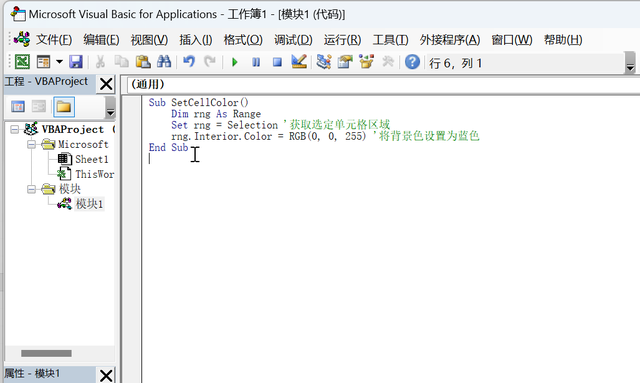This screenshot has width=640, height=383.
Task: Select 模块1 module in the tree
Action: (x=89, y=204)
